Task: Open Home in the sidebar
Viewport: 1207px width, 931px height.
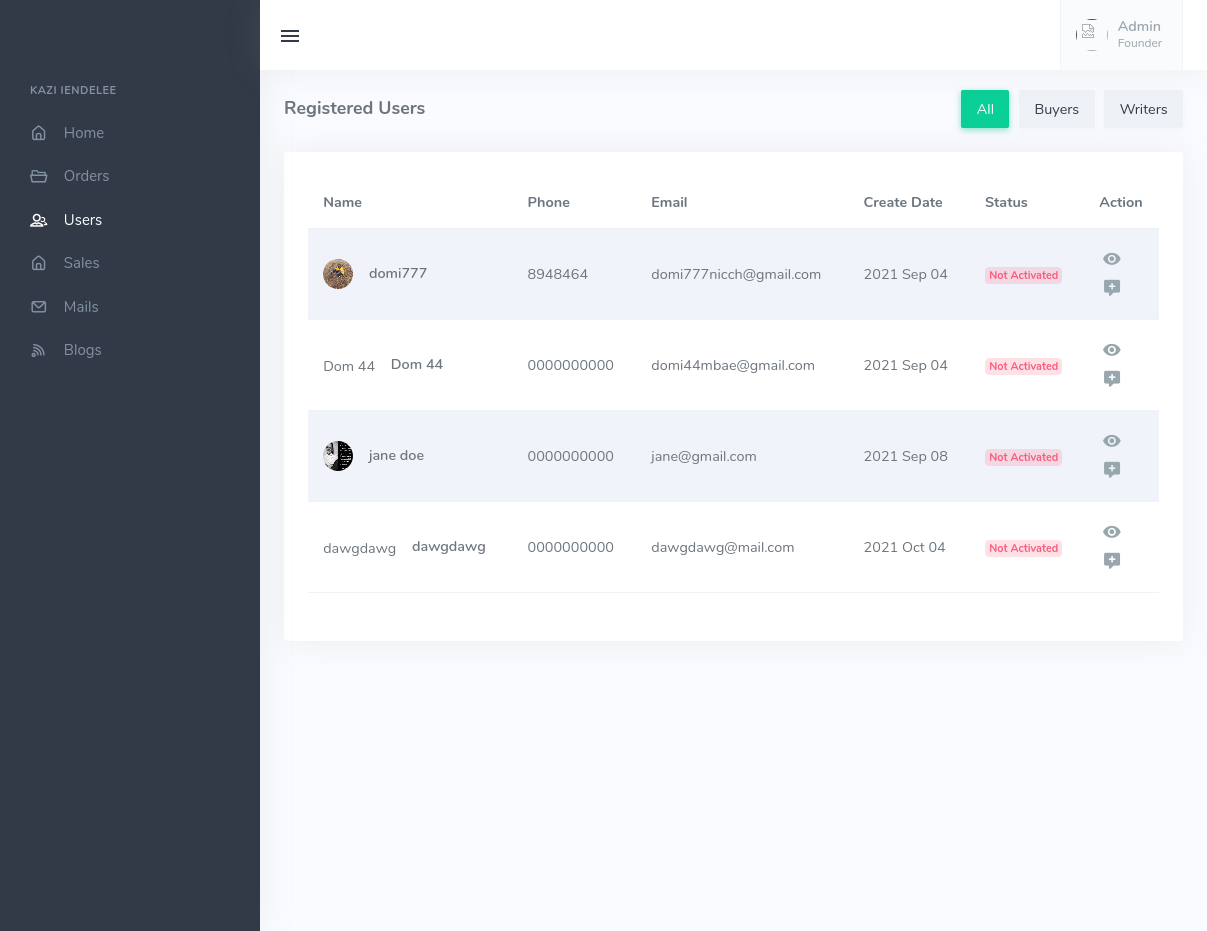Action: click(x=83, y=133)
